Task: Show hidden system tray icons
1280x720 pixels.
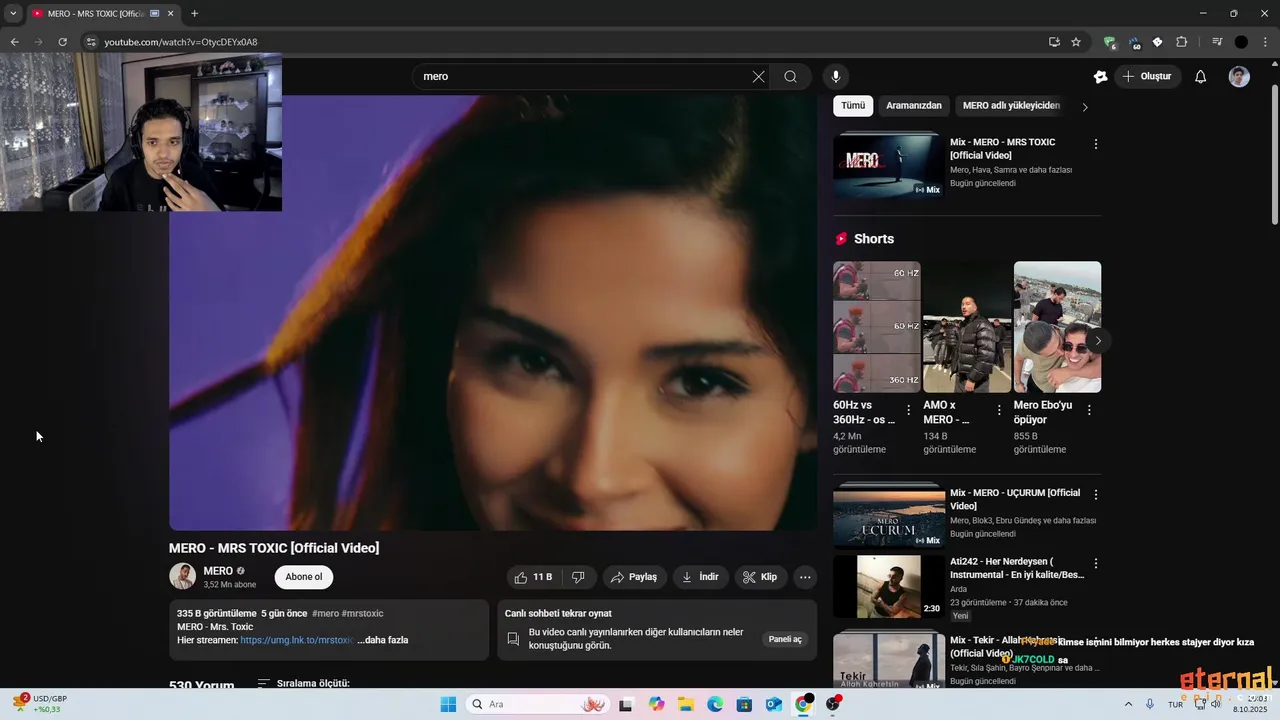Action: [x=1128, y=704]
